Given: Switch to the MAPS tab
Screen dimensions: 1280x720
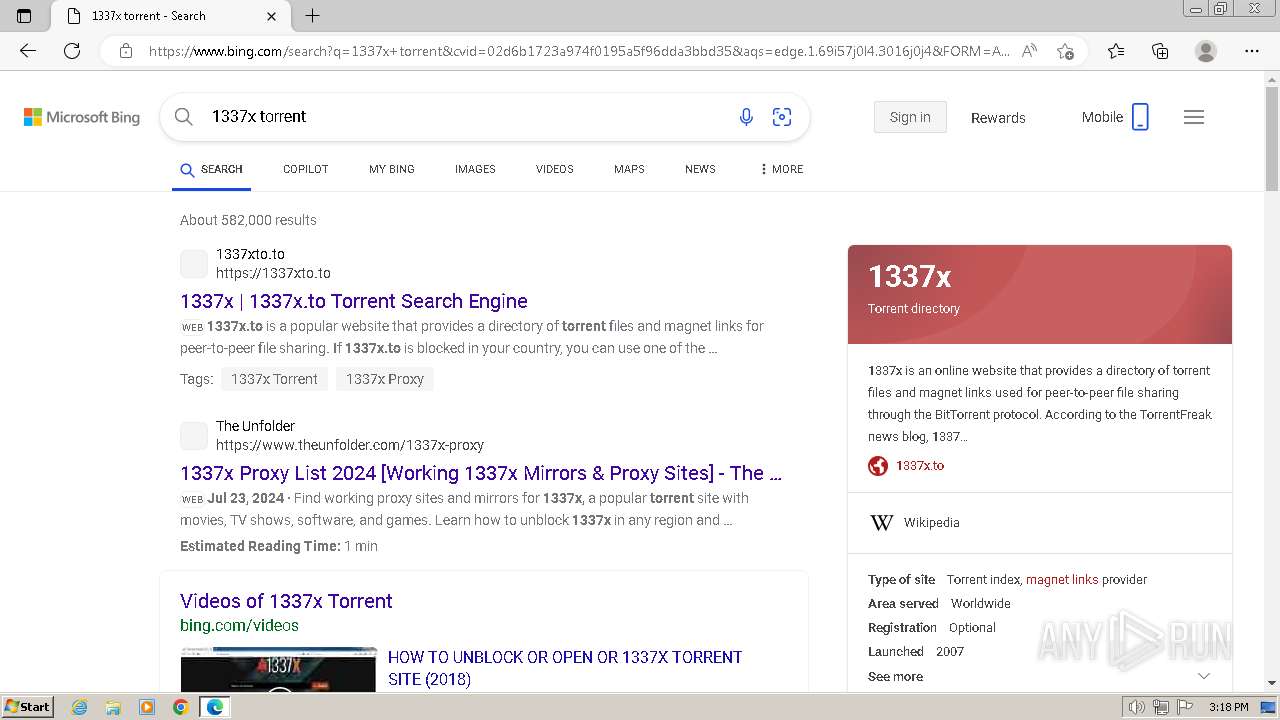Looking at the screenshot, I should [629, 169].
